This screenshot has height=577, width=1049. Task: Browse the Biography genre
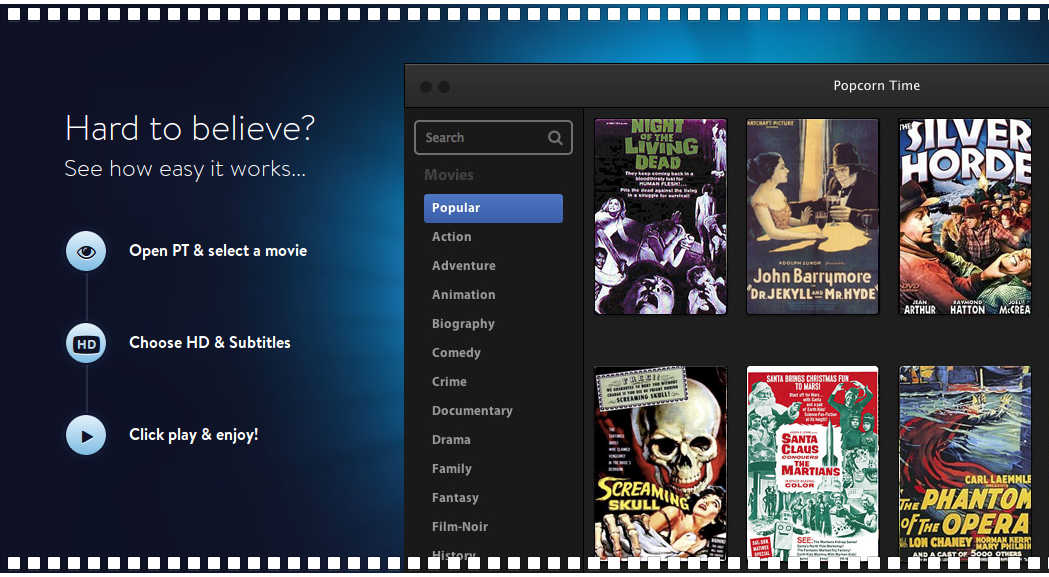[x=464, y=324]
